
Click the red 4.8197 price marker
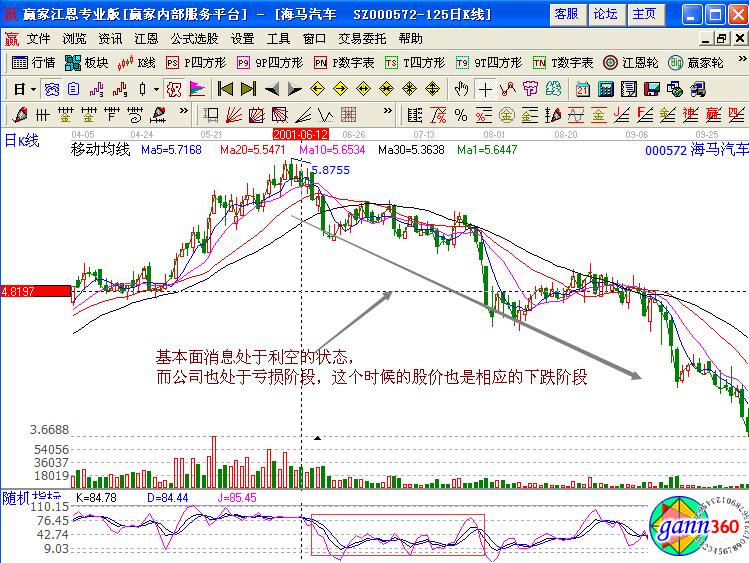pyautogui.click(x=35, y=291)
